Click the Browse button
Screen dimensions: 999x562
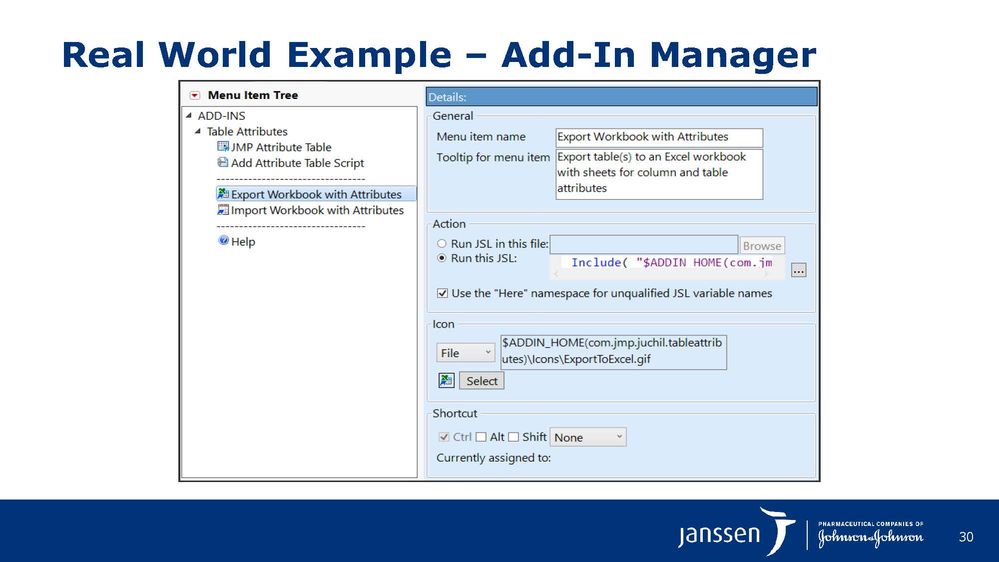pos(761,245)
